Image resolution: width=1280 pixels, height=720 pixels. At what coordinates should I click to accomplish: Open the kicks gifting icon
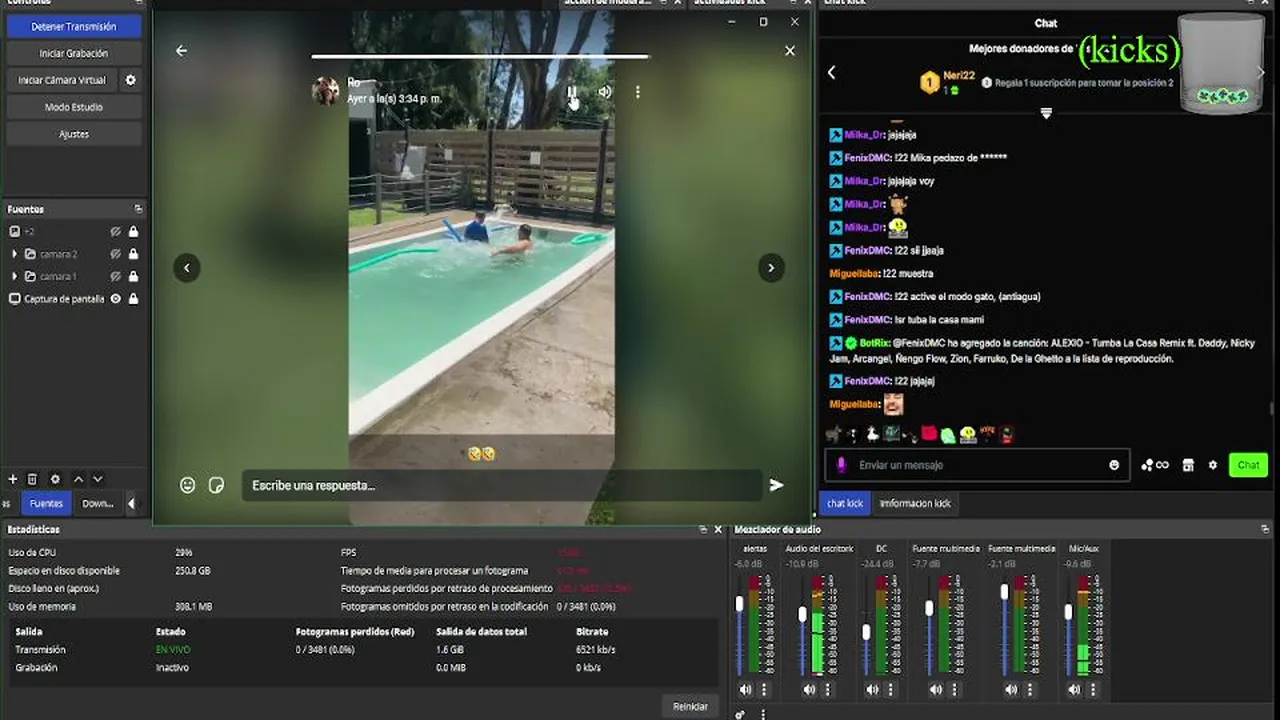[x=1154, y=465]
